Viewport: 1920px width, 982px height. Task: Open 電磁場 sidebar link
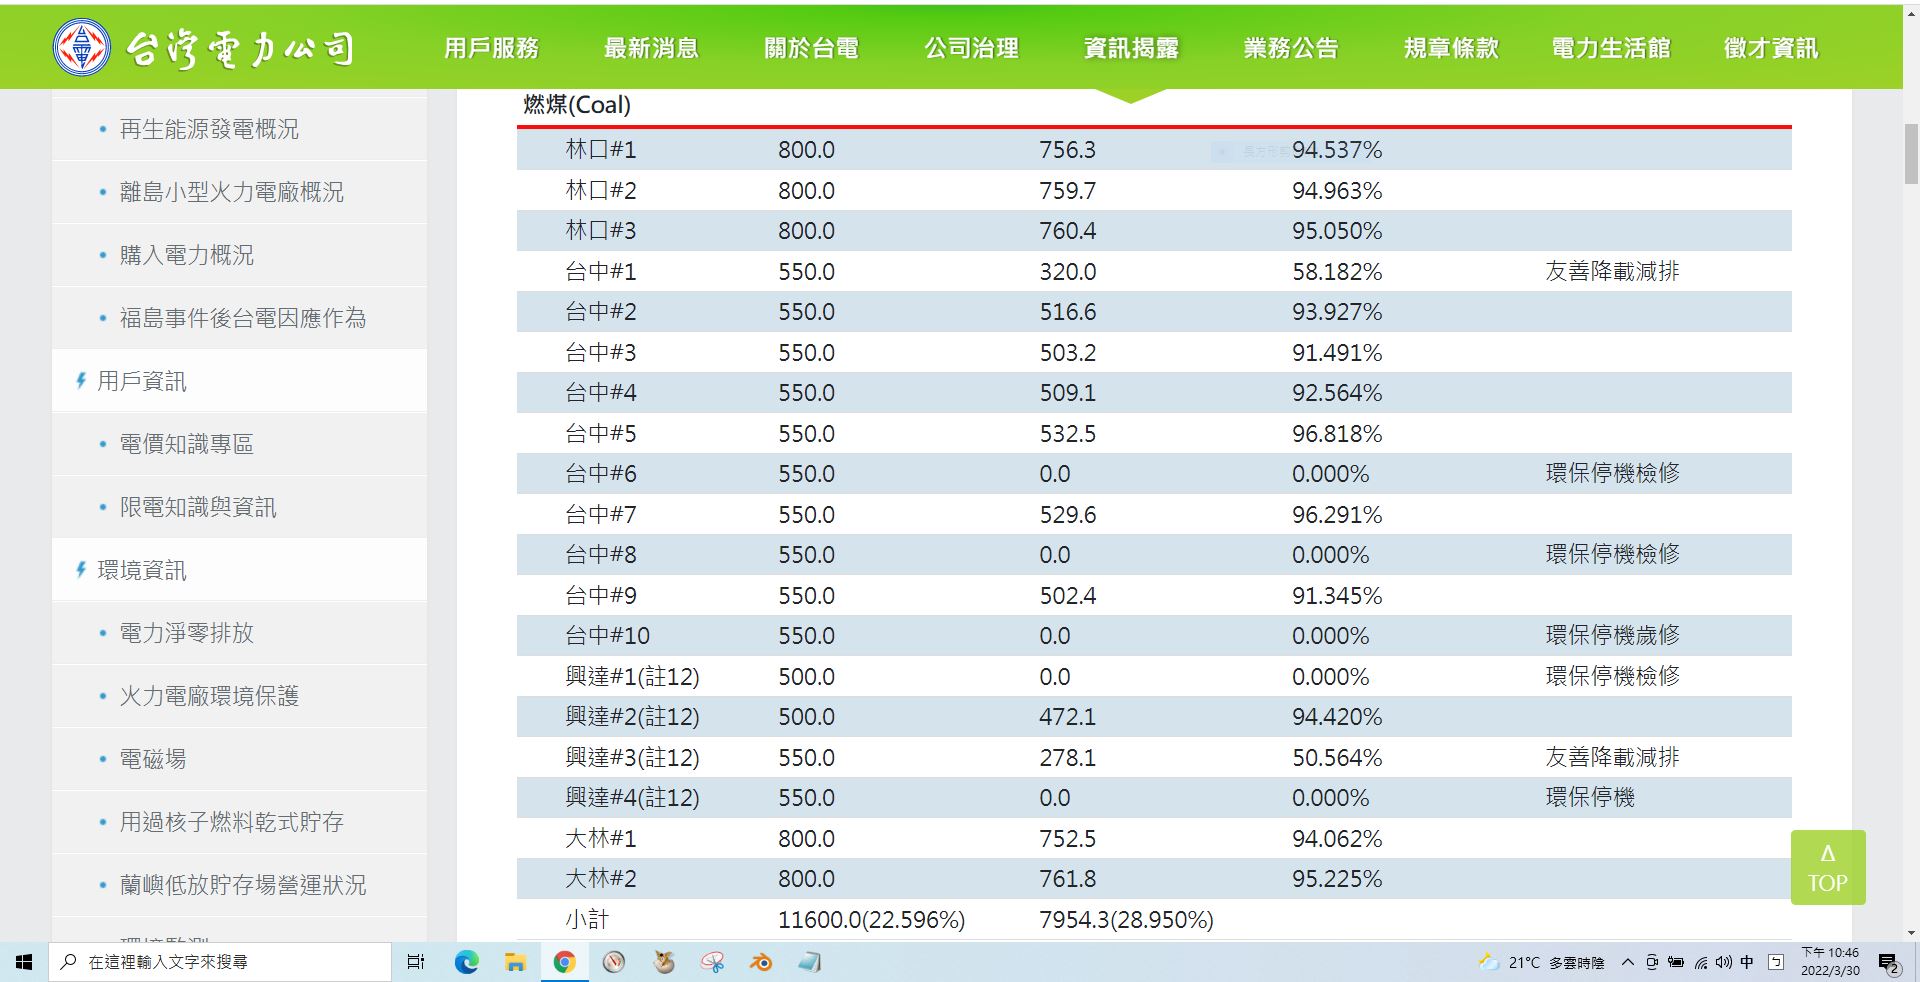153,759
